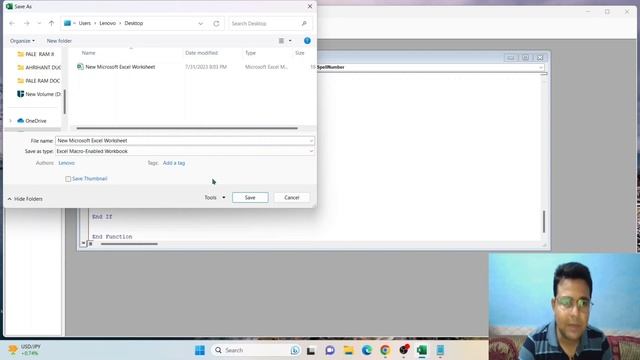This screenshot has width=640, height=360.
Task: Click the Forward navigation arrow
Action: pyautogui.click(x=27, y=23)
